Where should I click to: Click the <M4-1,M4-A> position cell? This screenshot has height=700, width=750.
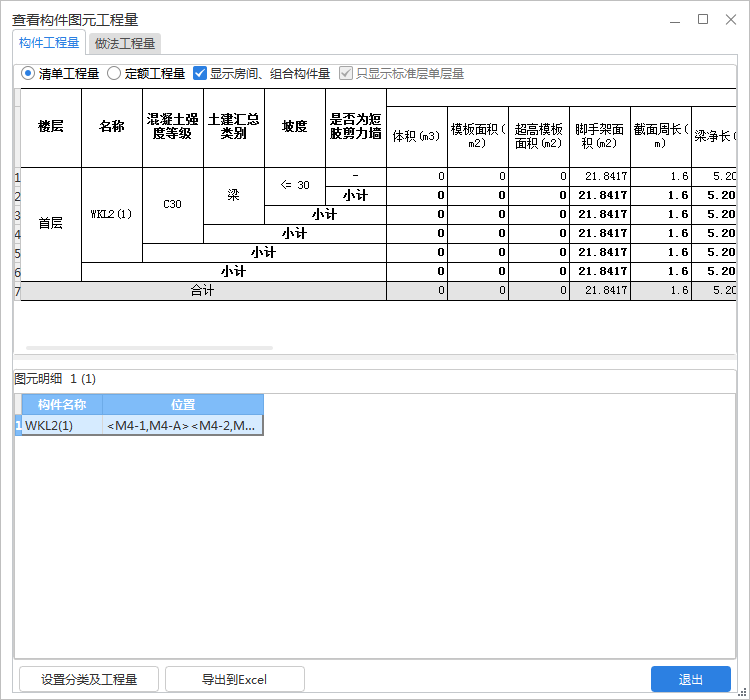pyautogui.click(x=183, y=425)
